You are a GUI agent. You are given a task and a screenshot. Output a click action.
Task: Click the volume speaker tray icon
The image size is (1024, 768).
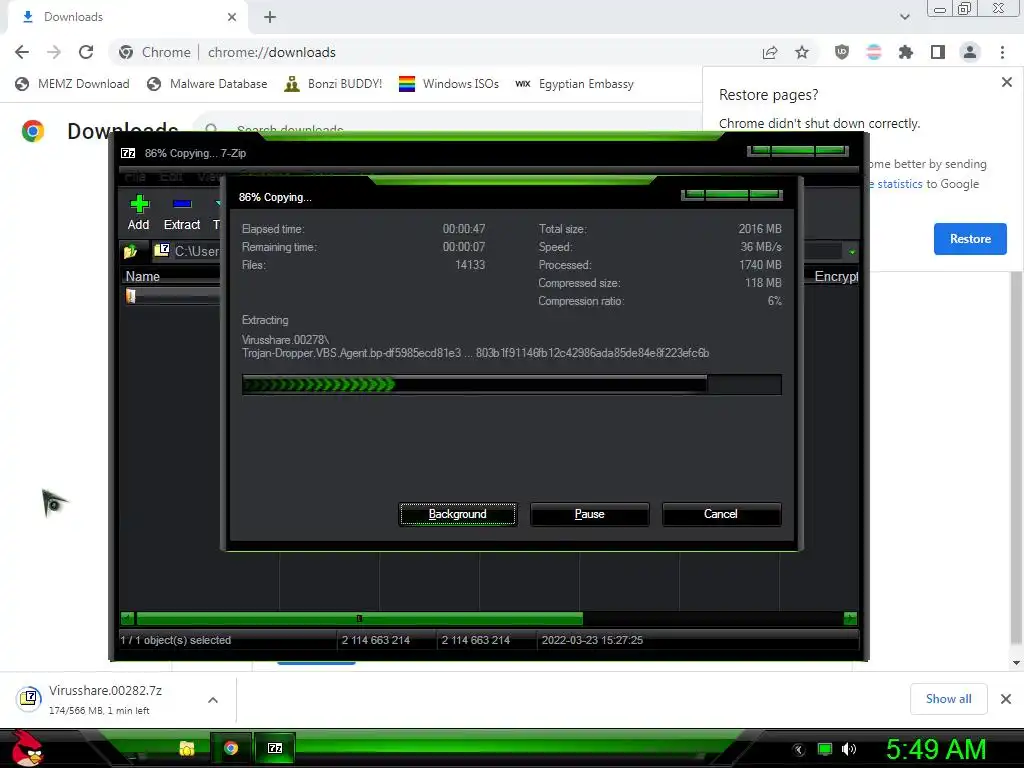(x=849, y=749)
